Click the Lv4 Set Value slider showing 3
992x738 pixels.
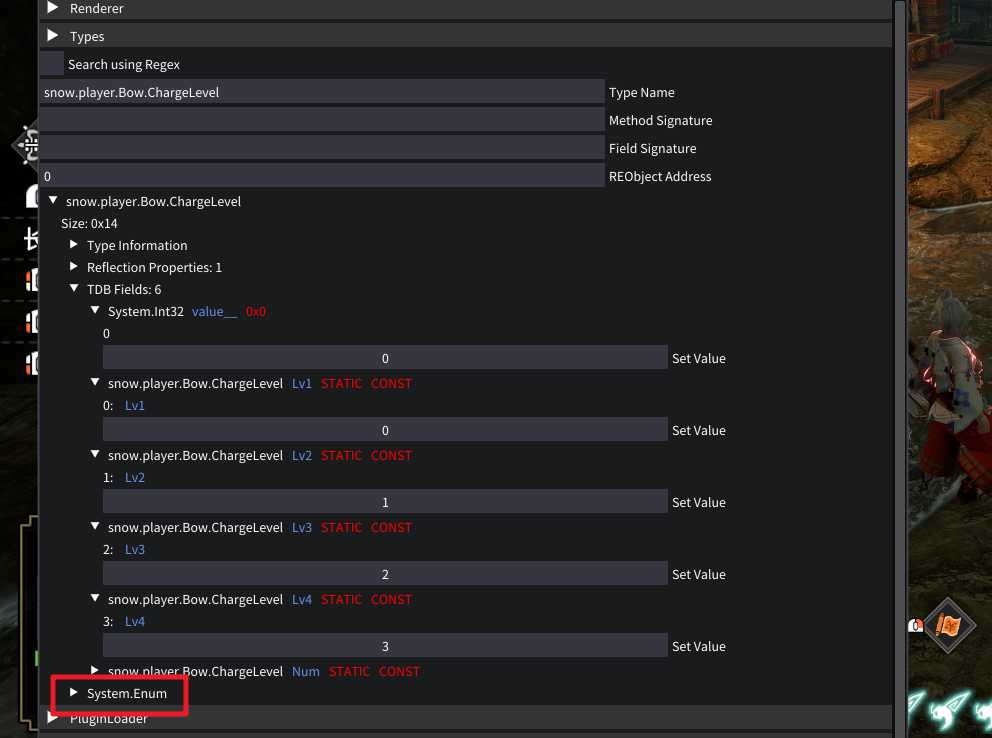coord(385,646)
